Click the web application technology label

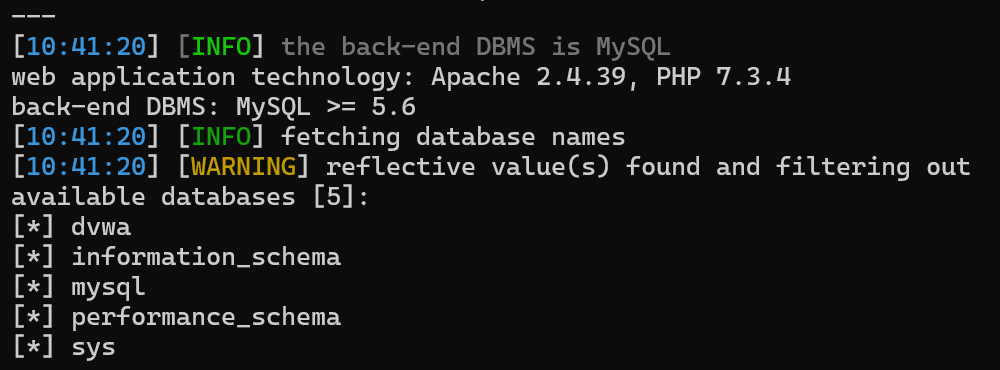point(214,77)
